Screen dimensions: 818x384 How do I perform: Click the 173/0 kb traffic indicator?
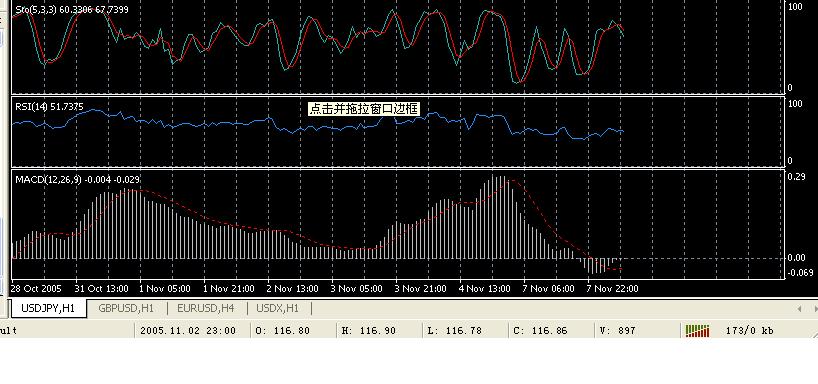749,331
